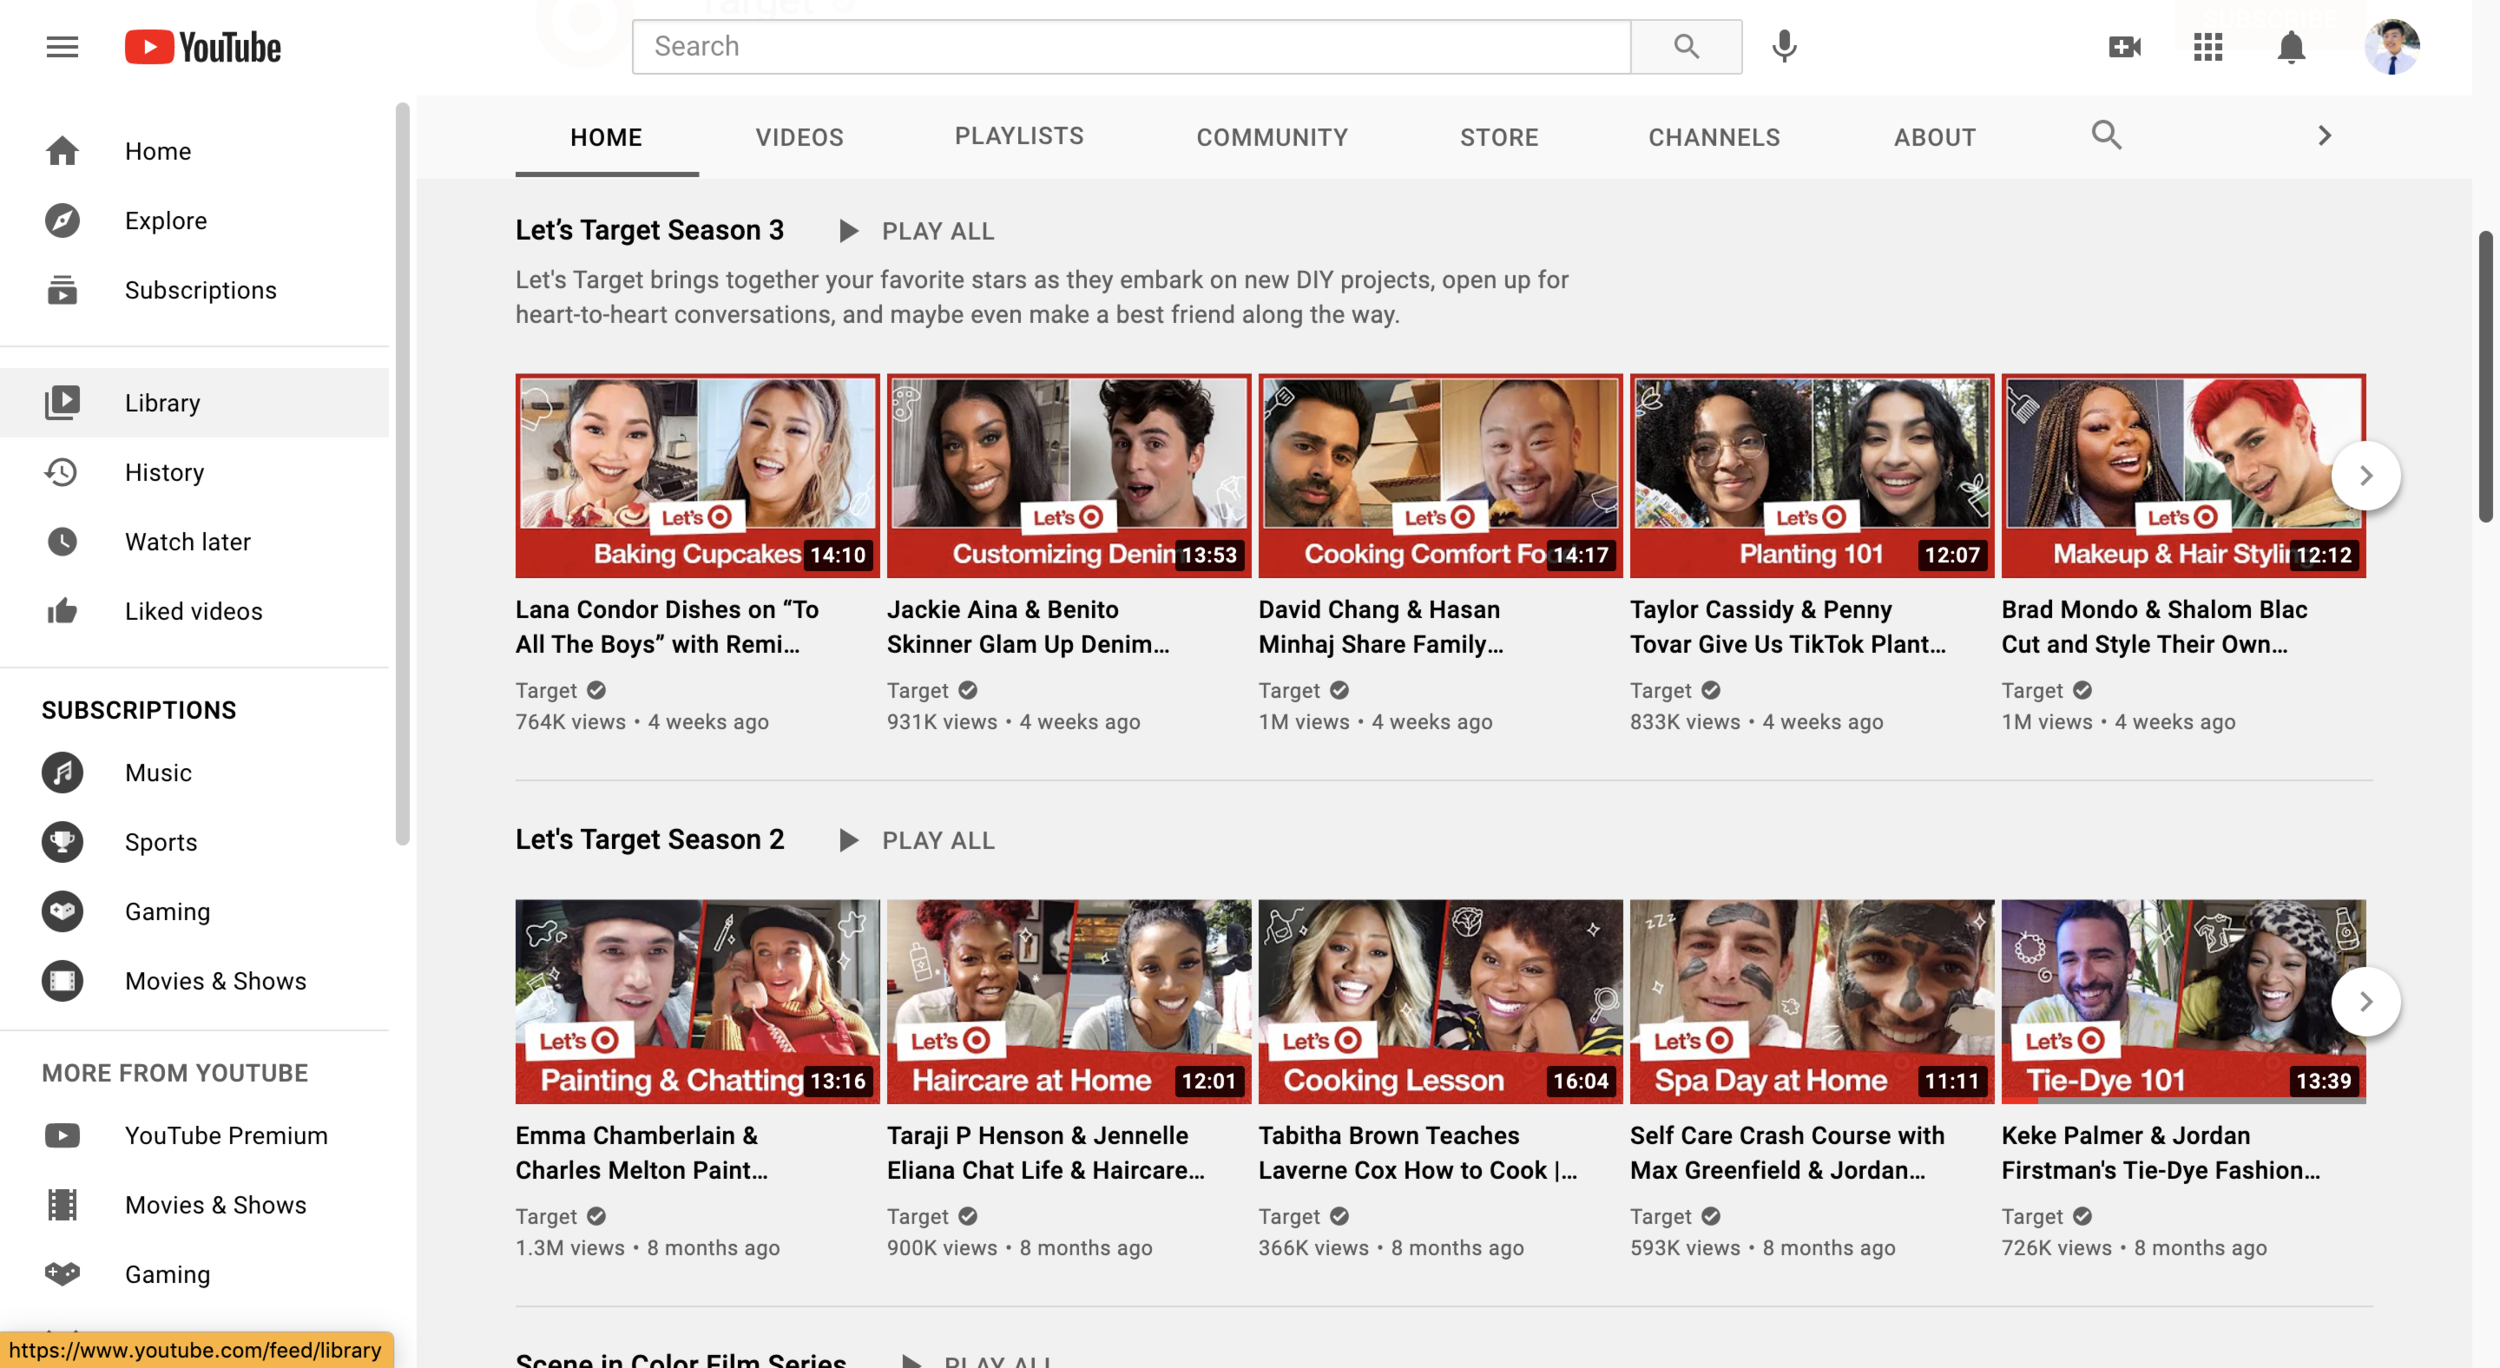Click the Movies & Shows icon under Subscriptions
The image size is (2500, 1368).
(x=62, y=981)
